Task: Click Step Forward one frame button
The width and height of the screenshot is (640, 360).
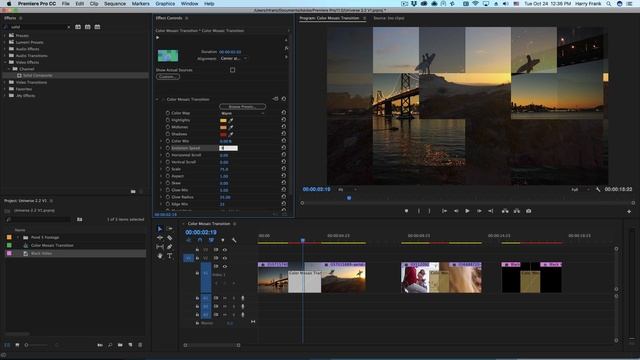Action: (479, 211)
